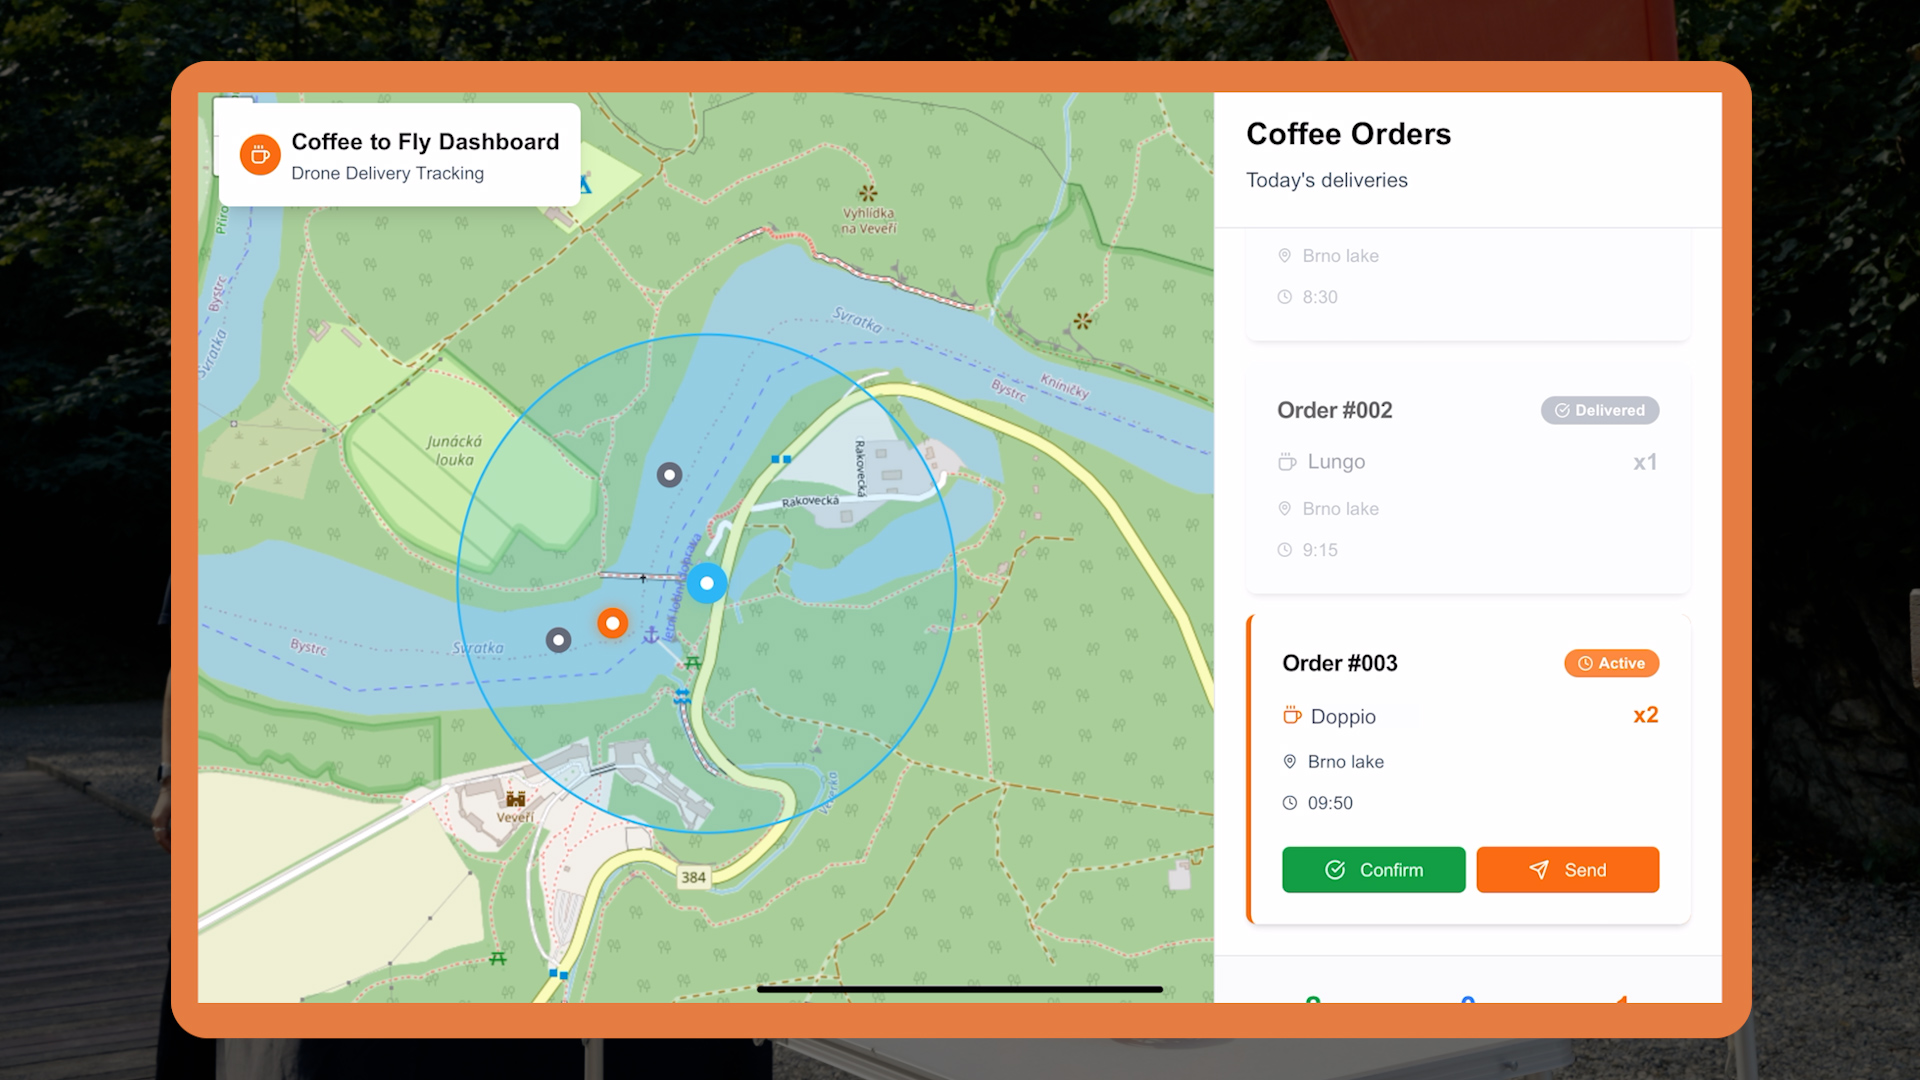Click the Lungo coffee cup icon

point(1286,462)
